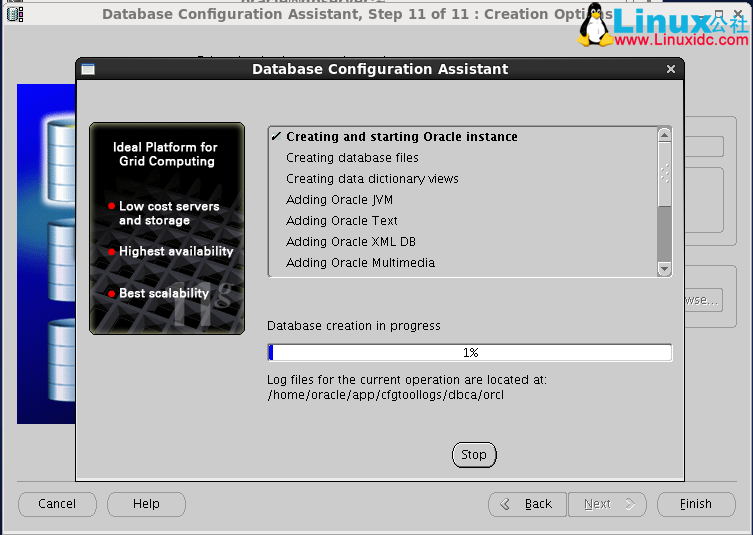Open the progress dialog window menu icon
The height and width of the screenshot is (535, 753).
tap(88, 69)
